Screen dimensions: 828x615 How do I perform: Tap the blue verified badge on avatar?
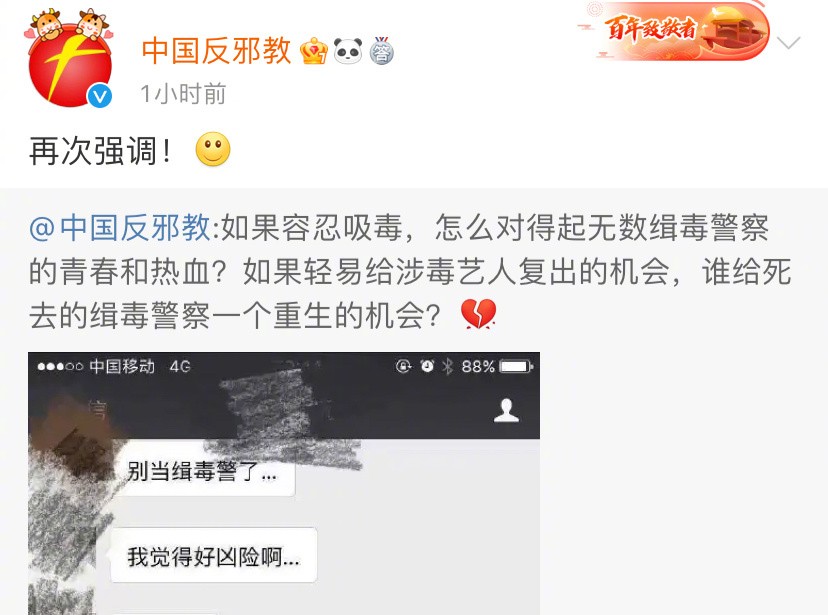(99, 96)
